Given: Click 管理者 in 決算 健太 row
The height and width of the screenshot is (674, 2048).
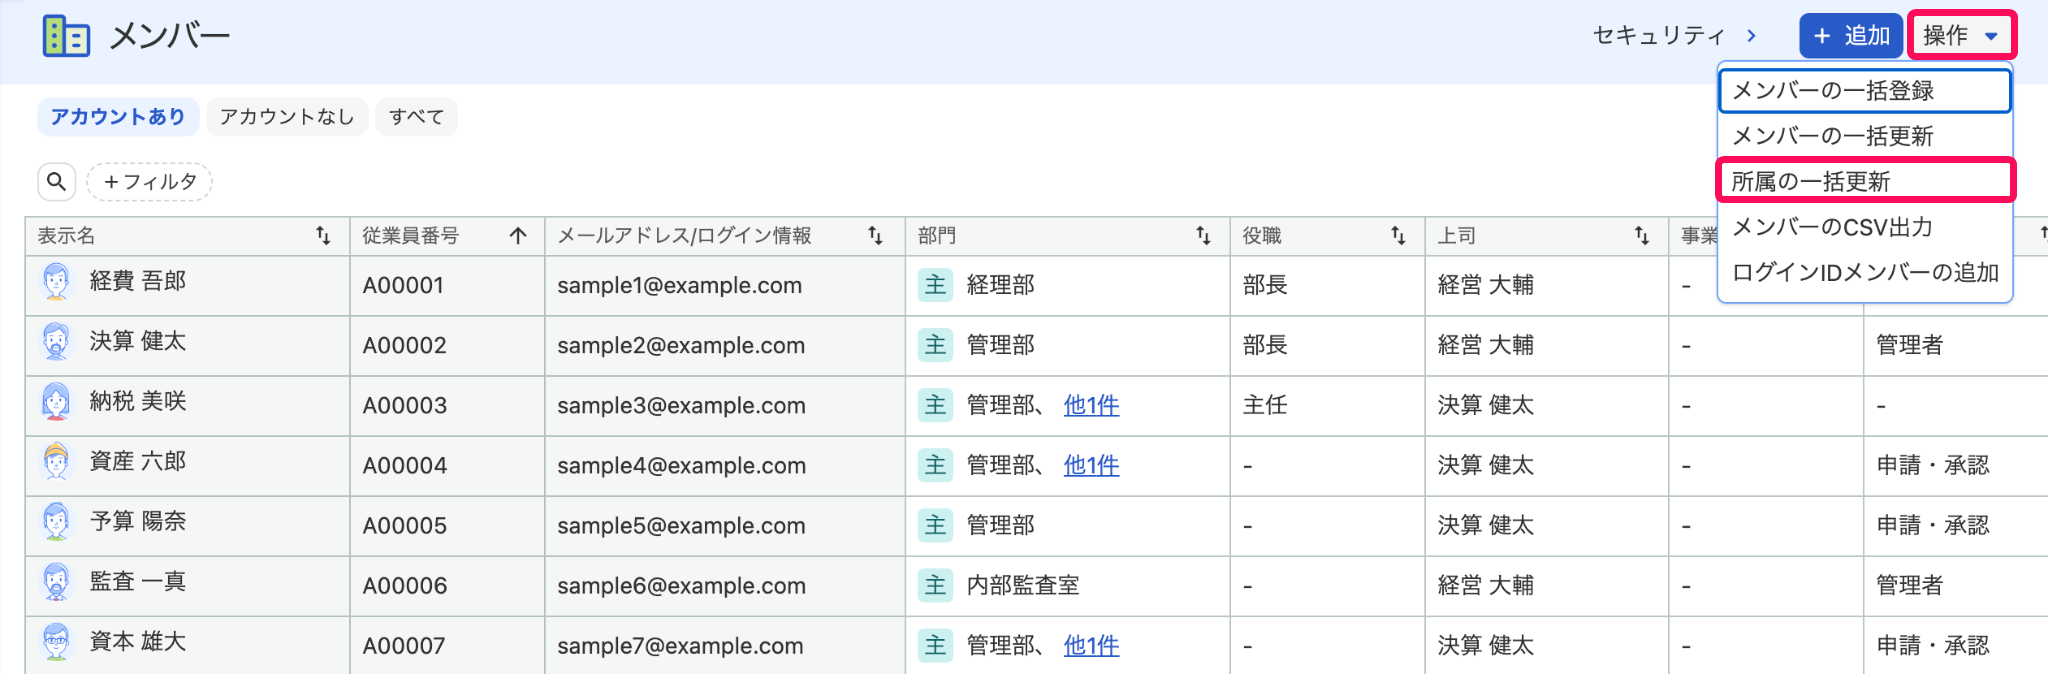Looking at the screenshot, I should coord(1910,345).
